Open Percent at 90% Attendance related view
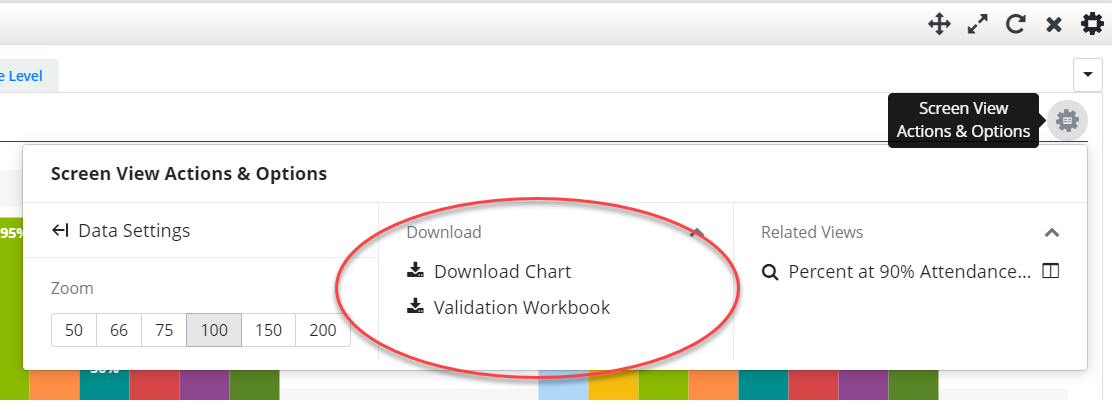This screenshot has width=1112, height=411. 910,271
